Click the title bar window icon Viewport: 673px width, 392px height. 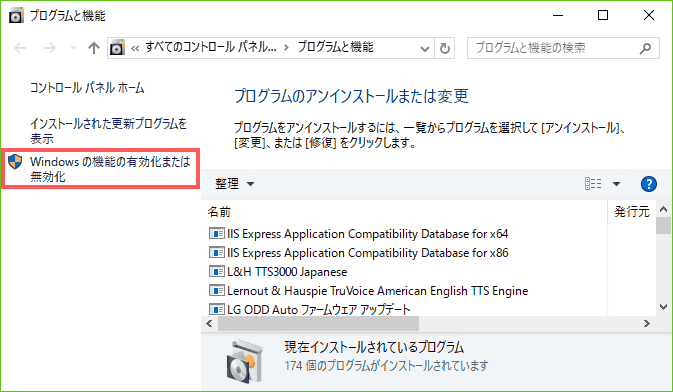16,16
